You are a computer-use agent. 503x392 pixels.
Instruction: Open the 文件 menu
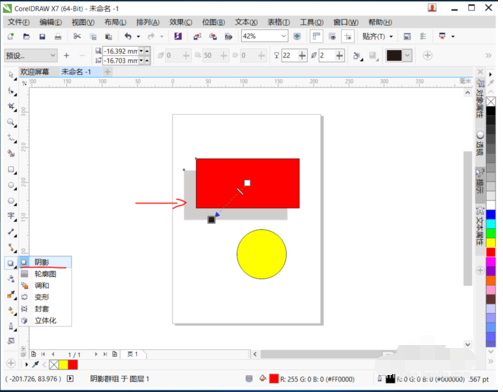point(19,22)
